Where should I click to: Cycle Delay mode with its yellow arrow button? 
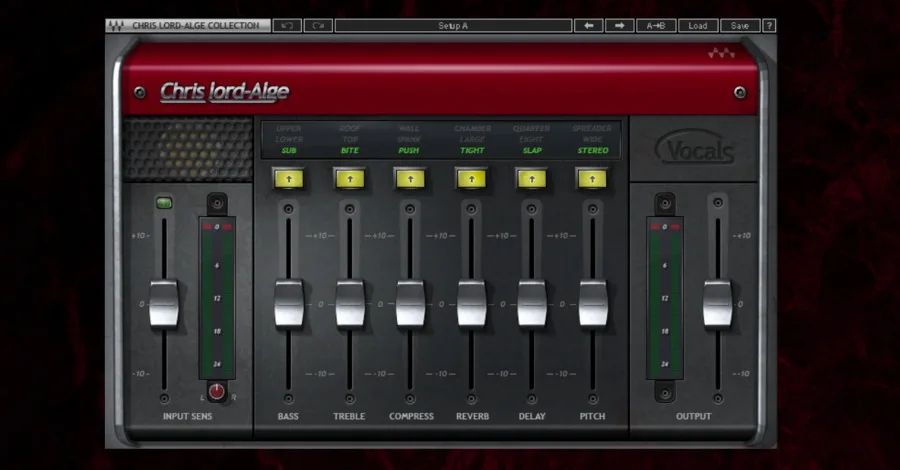(532, 179)
